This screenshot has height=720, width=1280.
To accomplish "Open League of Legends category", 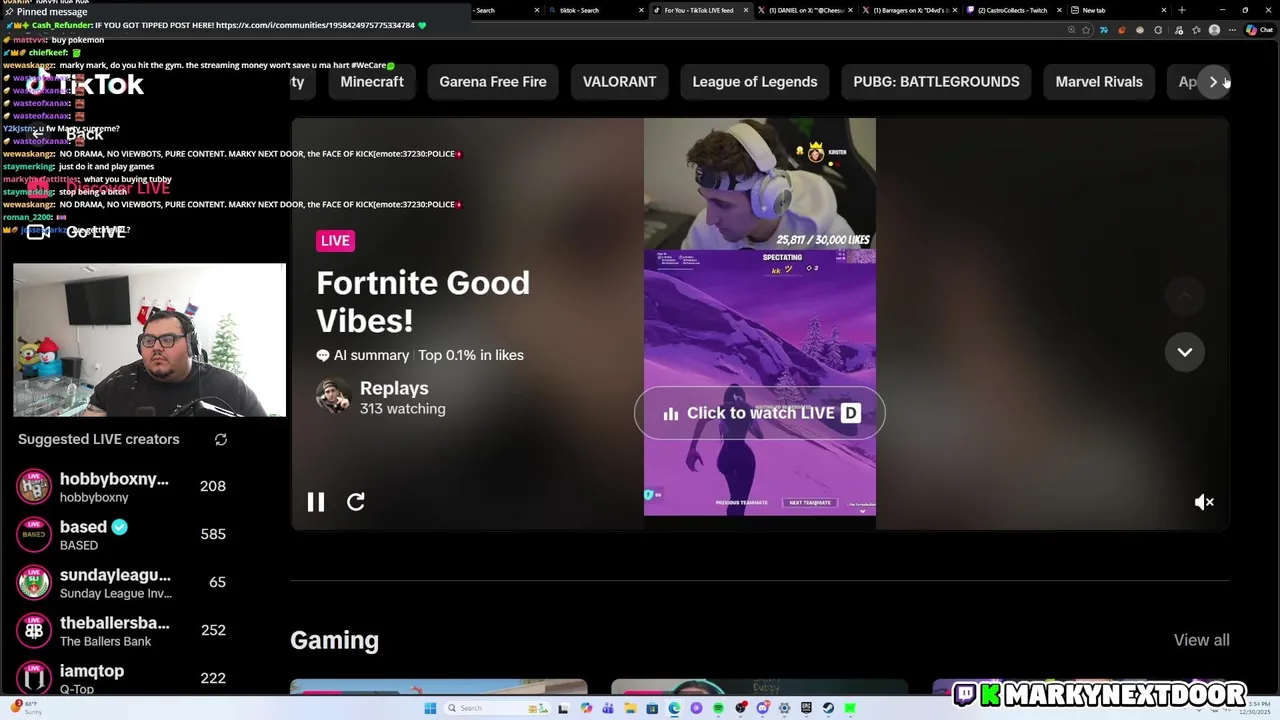I will pos(755,82).
